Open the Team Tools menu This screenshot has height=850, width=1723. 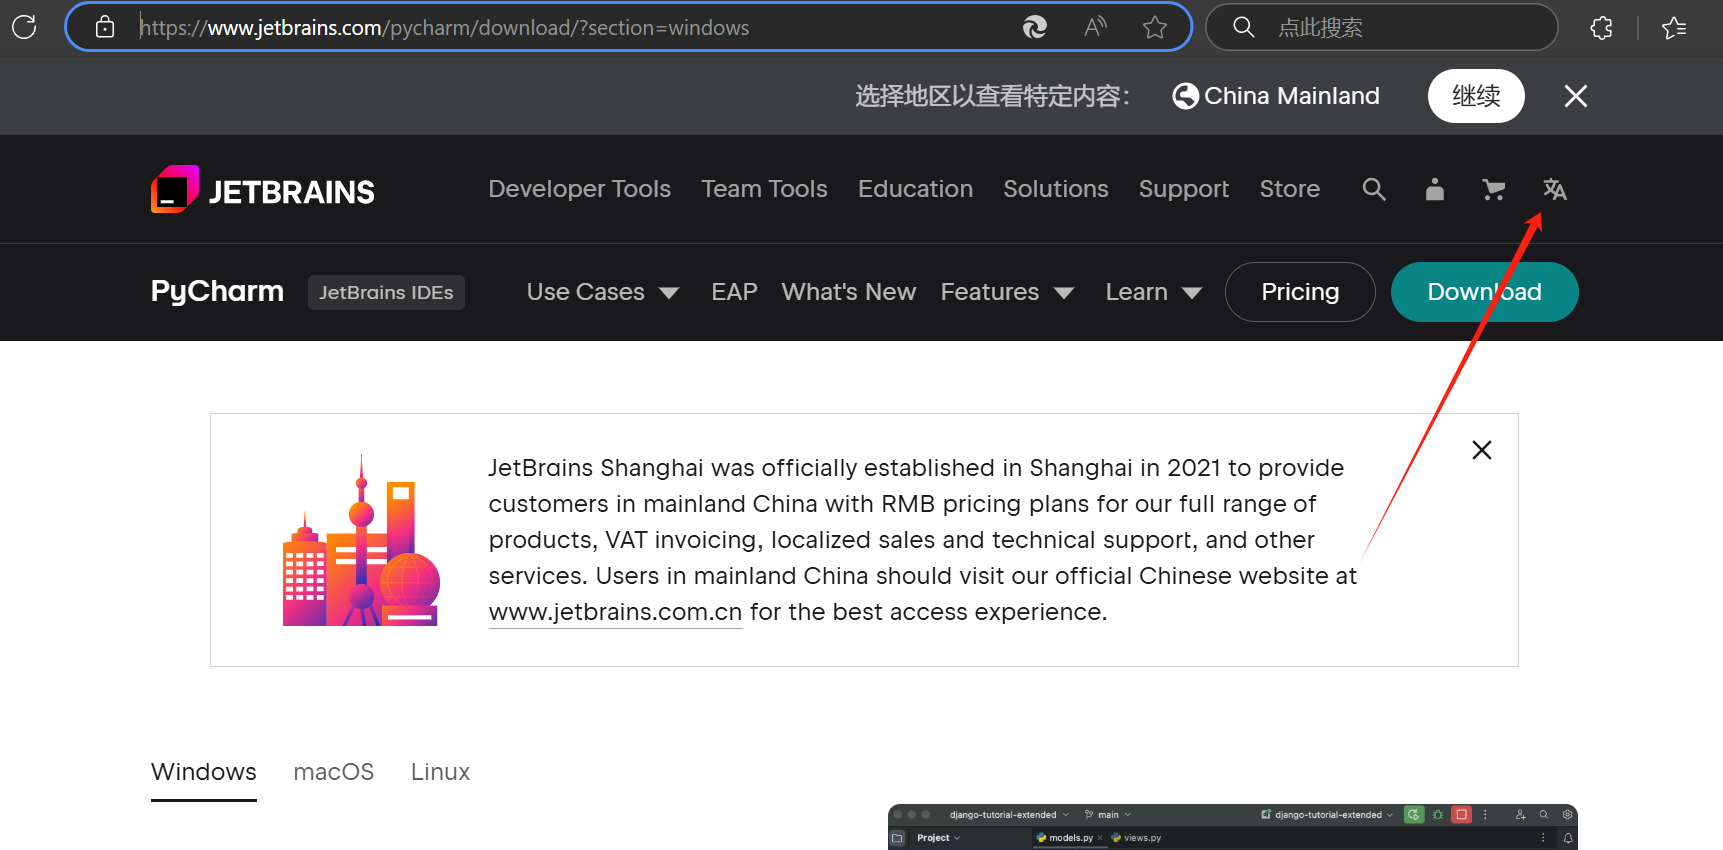[764, 189]
